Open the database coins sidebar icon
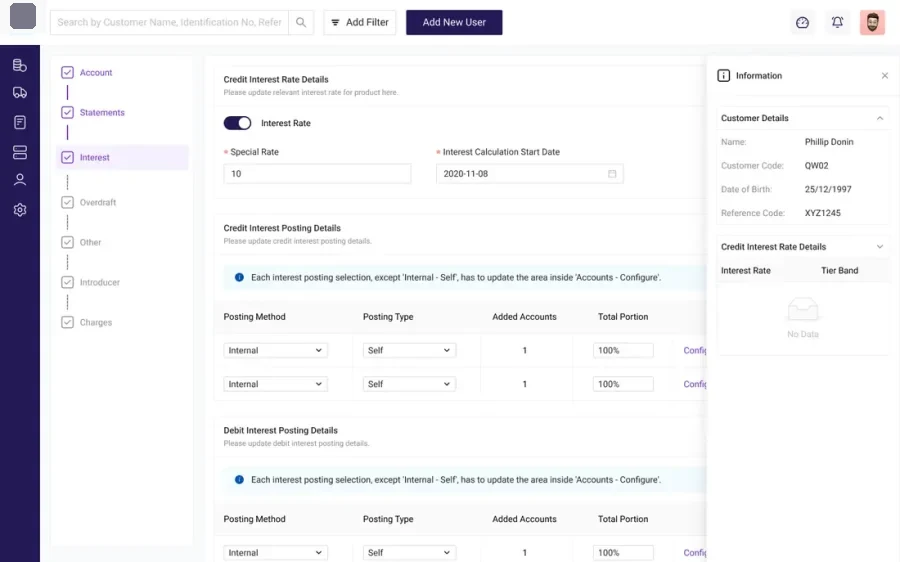This screenshot has width=900, height=562. point(20,65)
